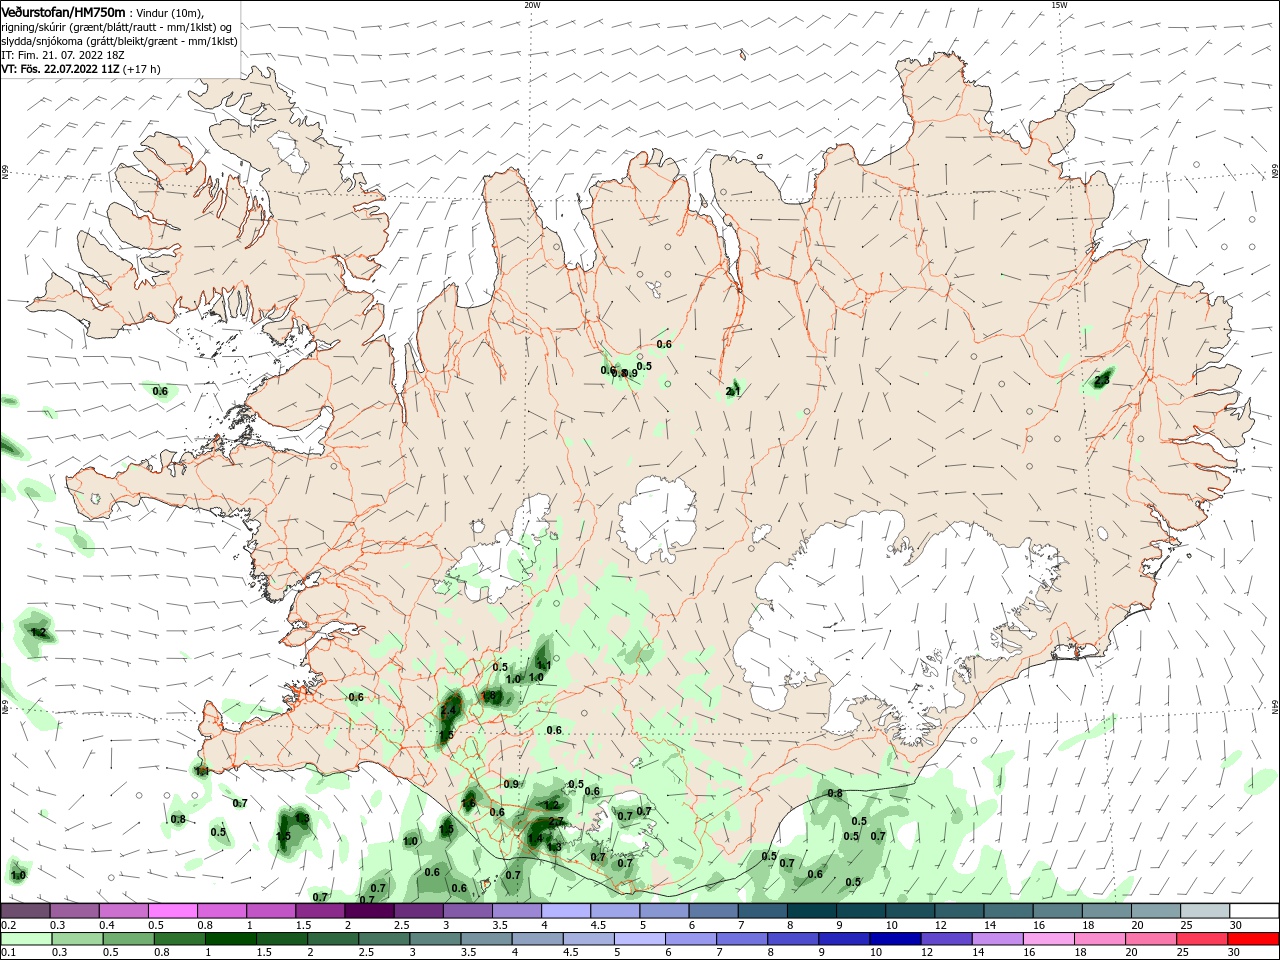Click the Veðurstofan/HM750m title text
Viewport: 1280px width, 960px height.
(63, 11)
